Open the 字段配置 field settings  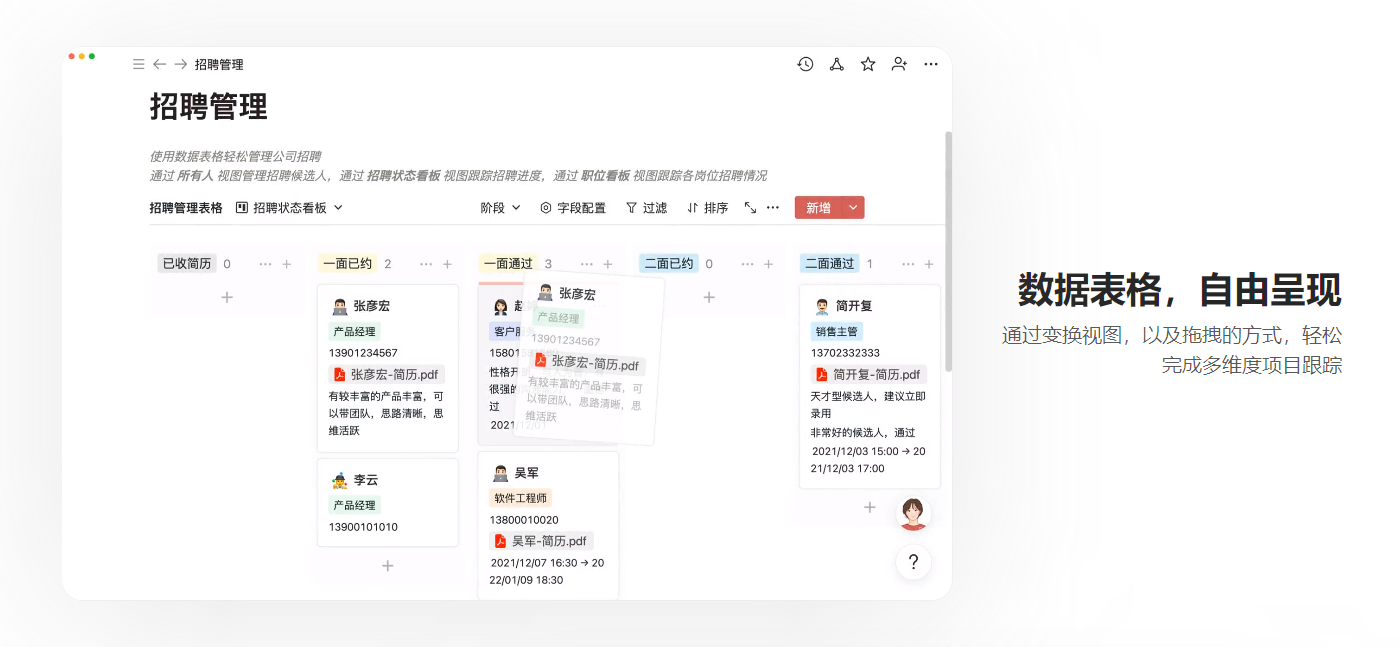pos(573,208)
